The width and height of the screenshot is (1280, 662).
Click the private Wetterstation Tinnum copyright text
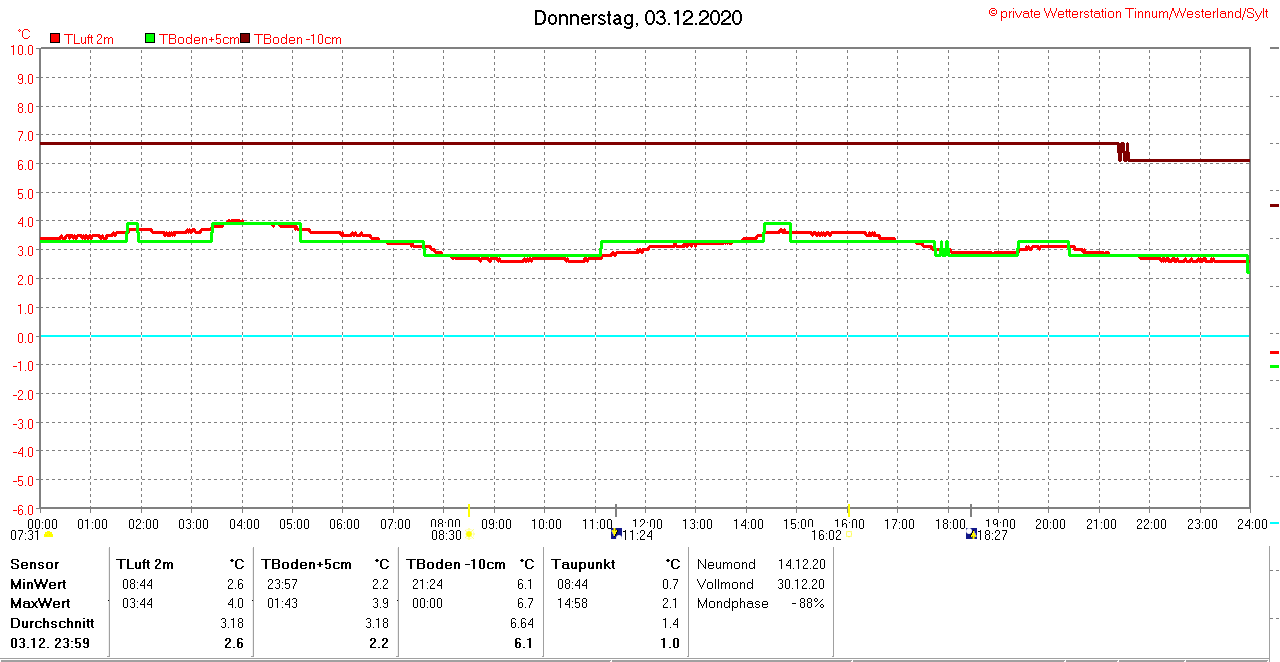(x=1128, y=13)
